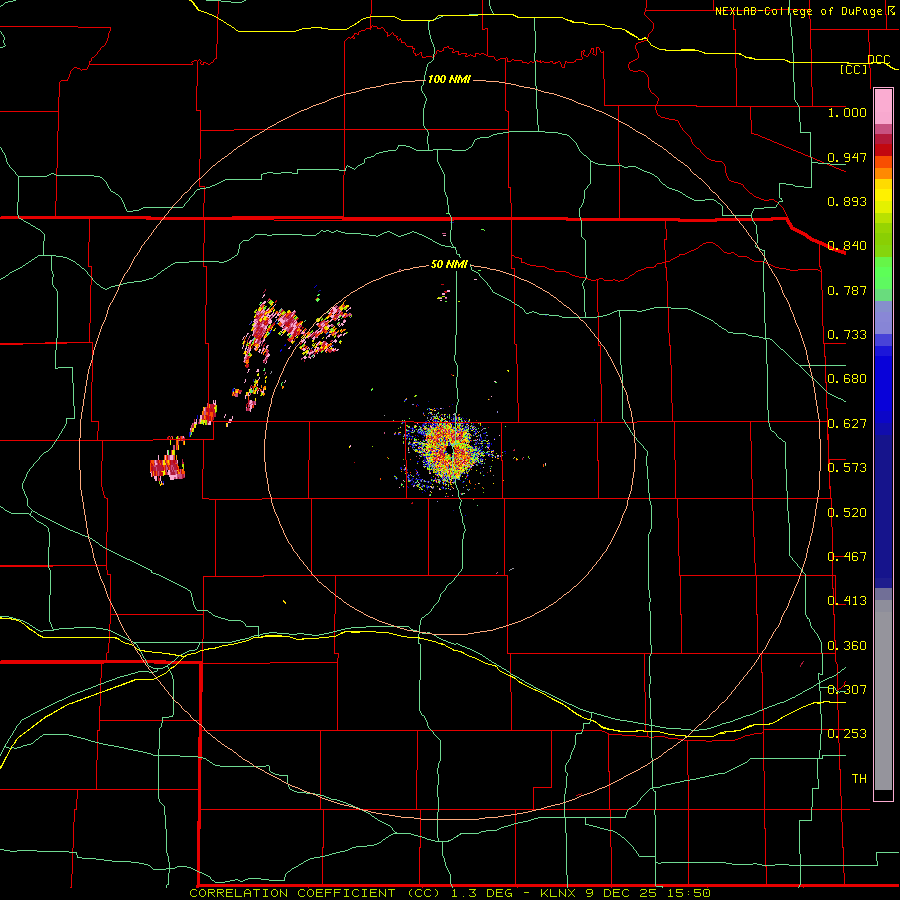Click the 0.840 color scale label
The width and height of the screenshot is (900, 900).
click(x=847, y=246)
